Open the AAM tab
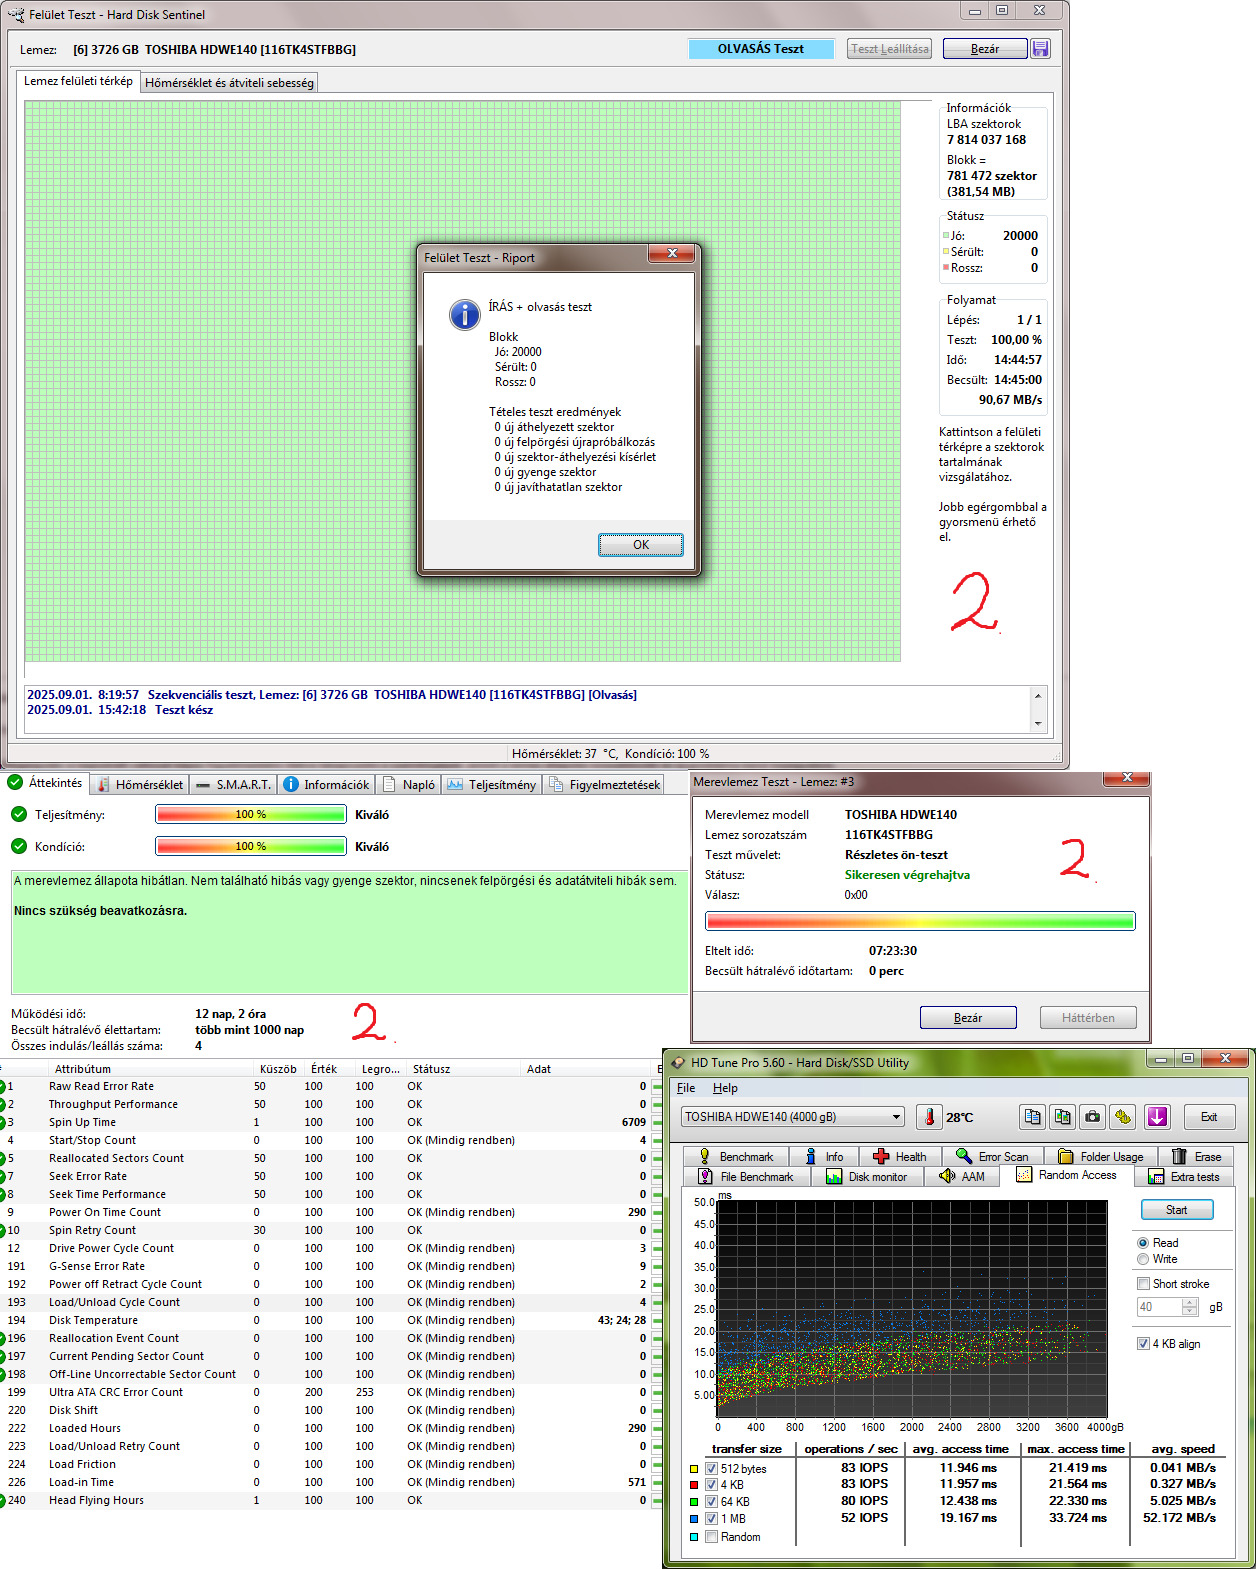The width and height of the screenshot is (1256, 1570). coord(962,1176)
